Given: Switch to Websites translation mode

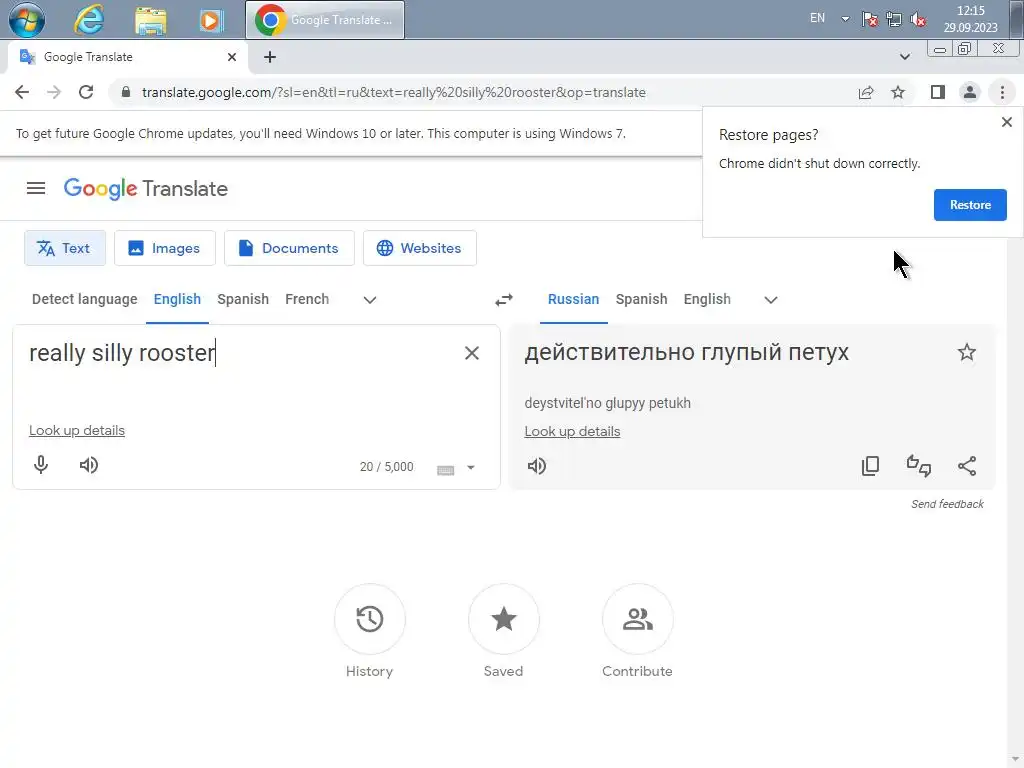Looking at the screenshot, I should pos(419,248).
